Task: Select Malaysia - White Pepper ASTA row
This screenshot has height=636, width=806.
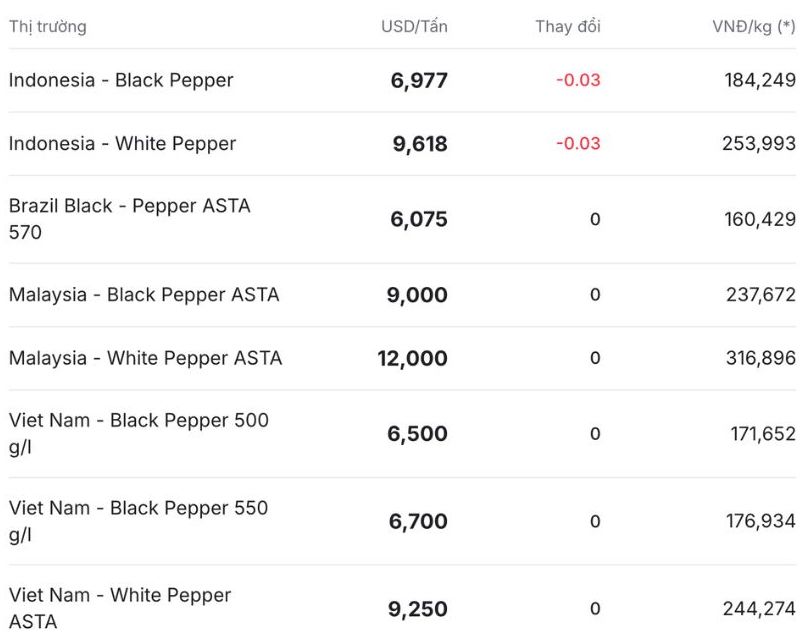Action: tap(145, 358)
